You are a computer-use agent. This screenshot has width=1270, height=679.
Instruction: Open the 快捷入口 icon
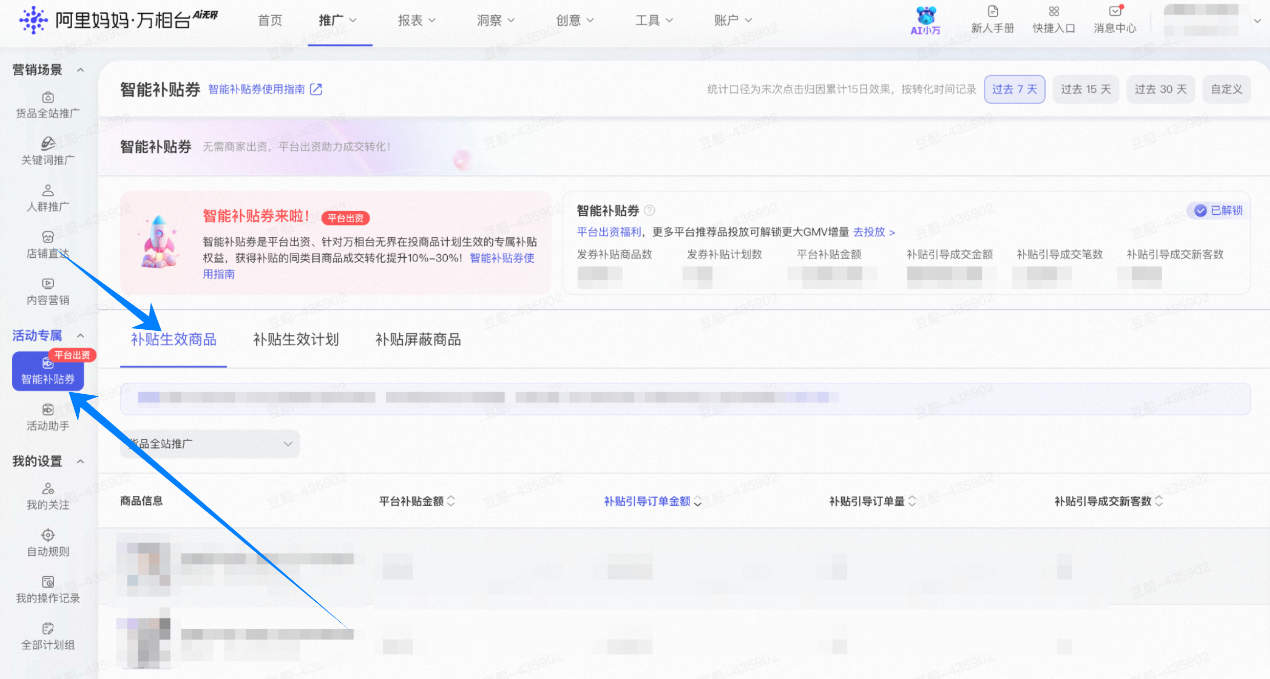pos(1054,20)
